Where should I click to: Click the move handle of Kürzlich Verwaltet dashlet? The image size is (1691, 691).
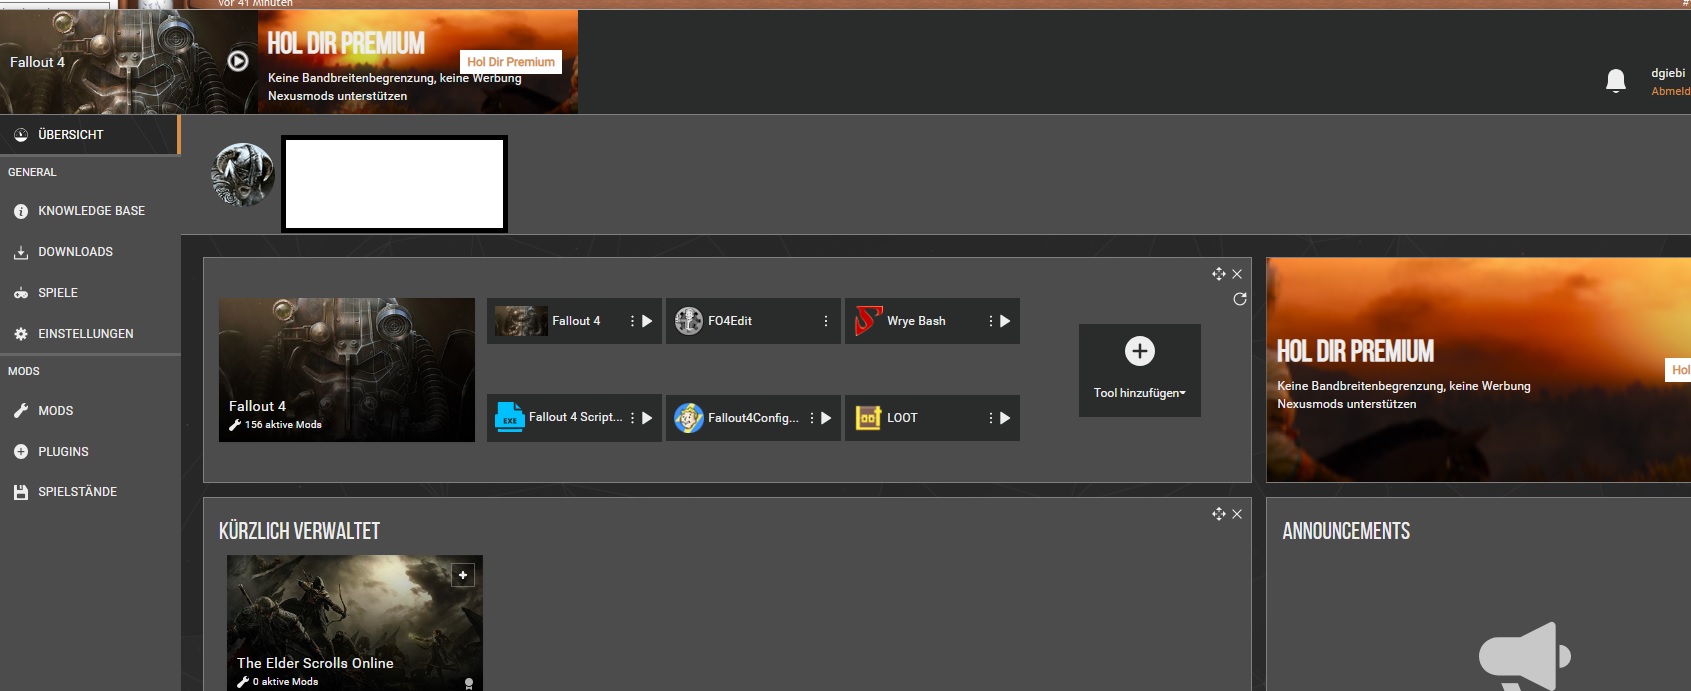1219,514
